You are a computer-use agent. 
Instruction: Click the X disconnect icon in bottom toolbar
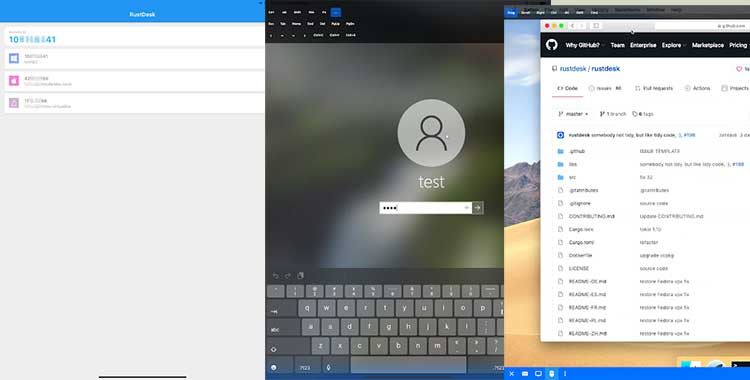[x=511, y=373]
